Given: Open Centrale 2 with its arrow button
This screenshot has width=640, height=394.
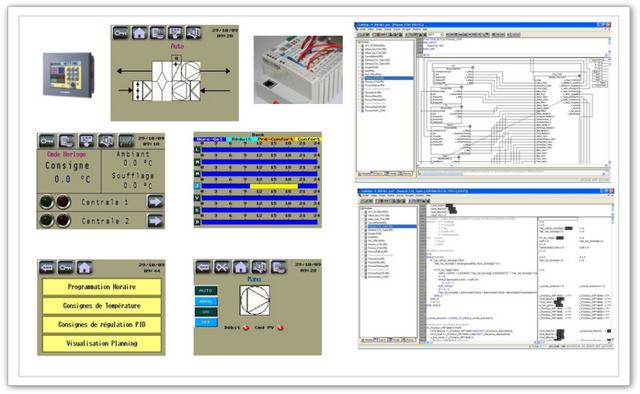Looking at the screenshot, I should 156,221.
